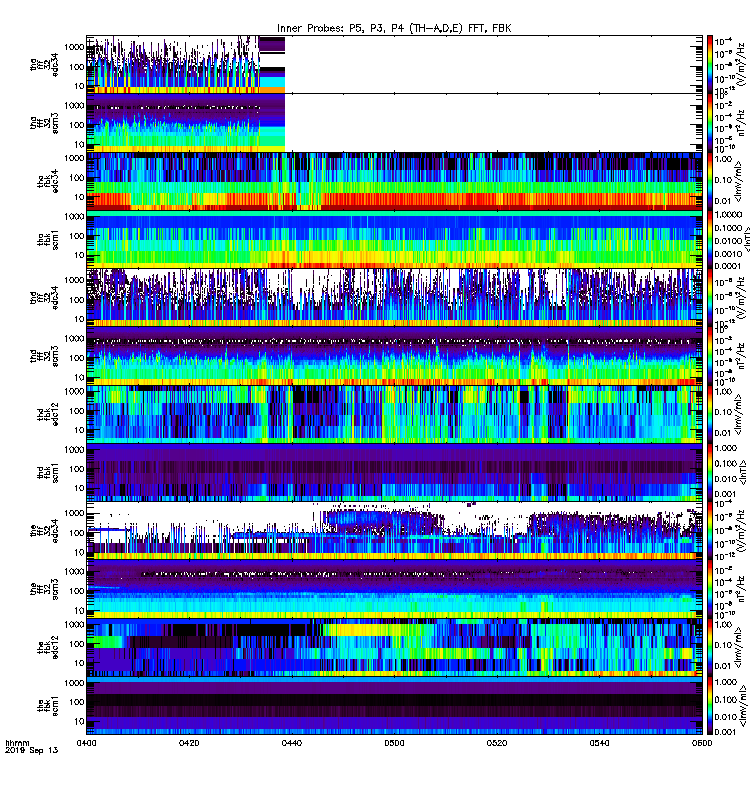The image size is (750, 800).
Task: Click the 0600 time axis label
Action: click(x=702, y=743)
